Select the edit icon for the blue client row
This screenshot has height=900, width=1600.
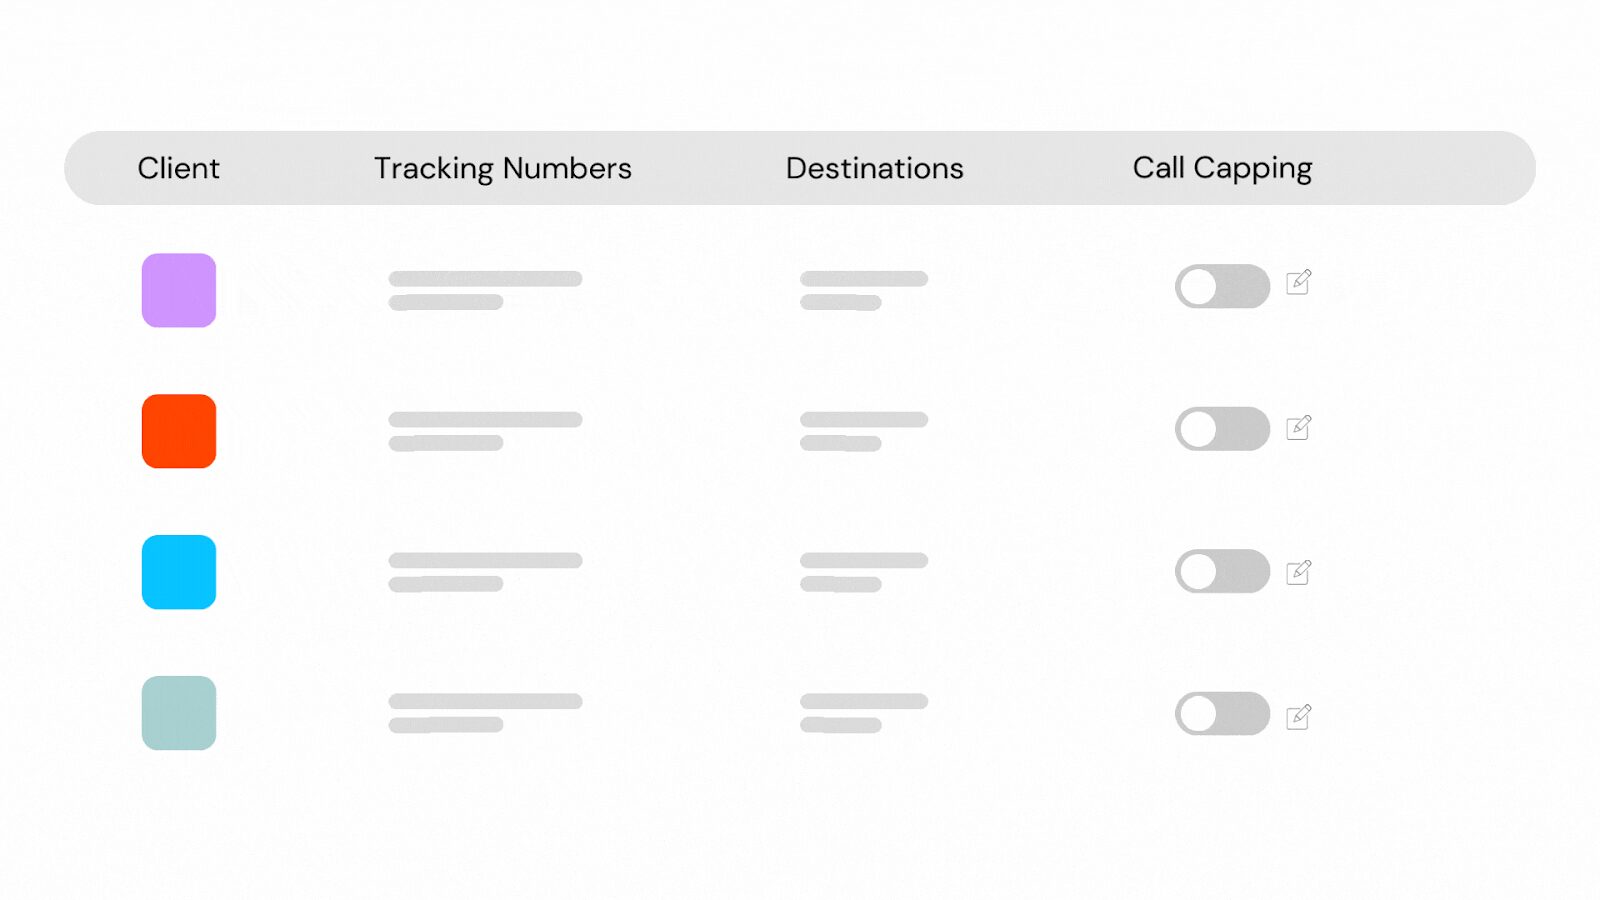pos(1299,571)
